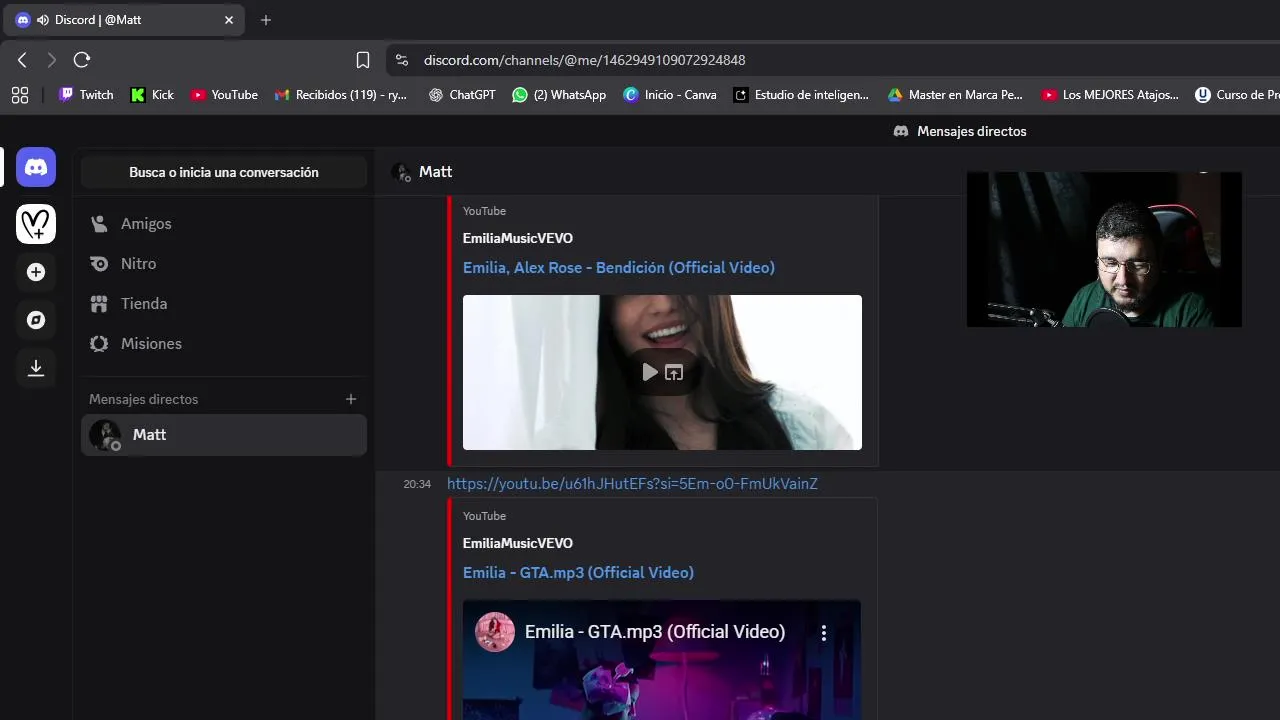Image resolution: width=1280 pixels, height=720 pixels.
Task: Open three-dot menu on GTA.mp3 video
Action: point(824,632)
